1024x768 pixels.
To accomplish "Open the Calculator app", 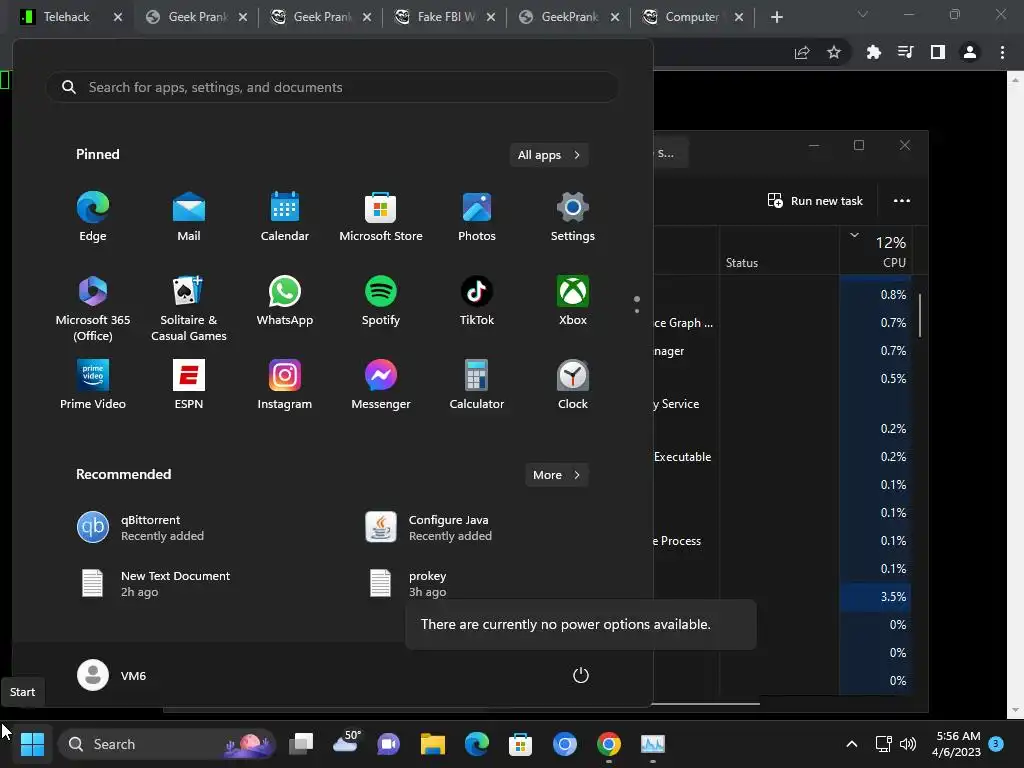I will click(x=477, y=385).
